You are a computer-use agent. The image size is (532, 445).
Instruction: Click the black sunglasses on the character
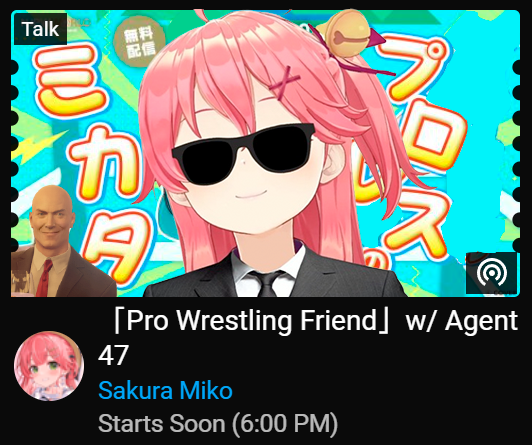tap(243, 152)
